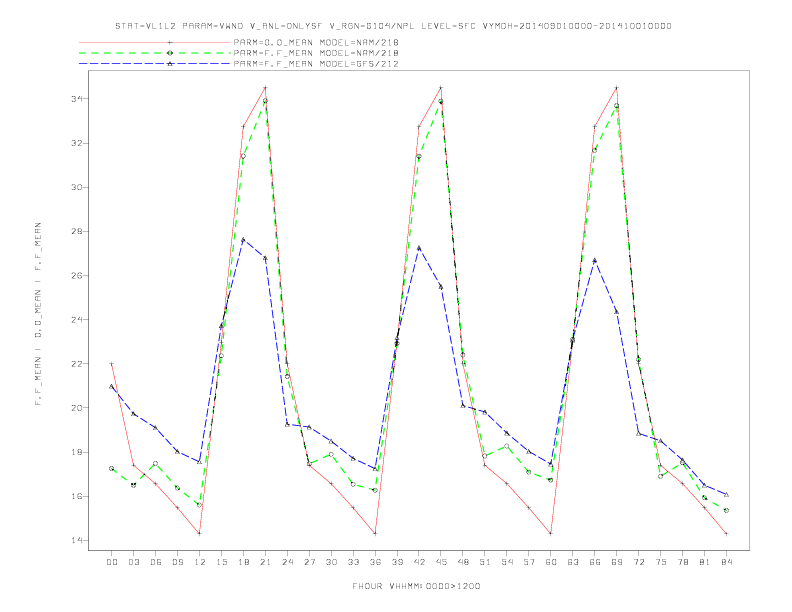The image size is (792, 612).
Task: Click forecast hour label 33 on x-axis
Action: click(353, 562)
